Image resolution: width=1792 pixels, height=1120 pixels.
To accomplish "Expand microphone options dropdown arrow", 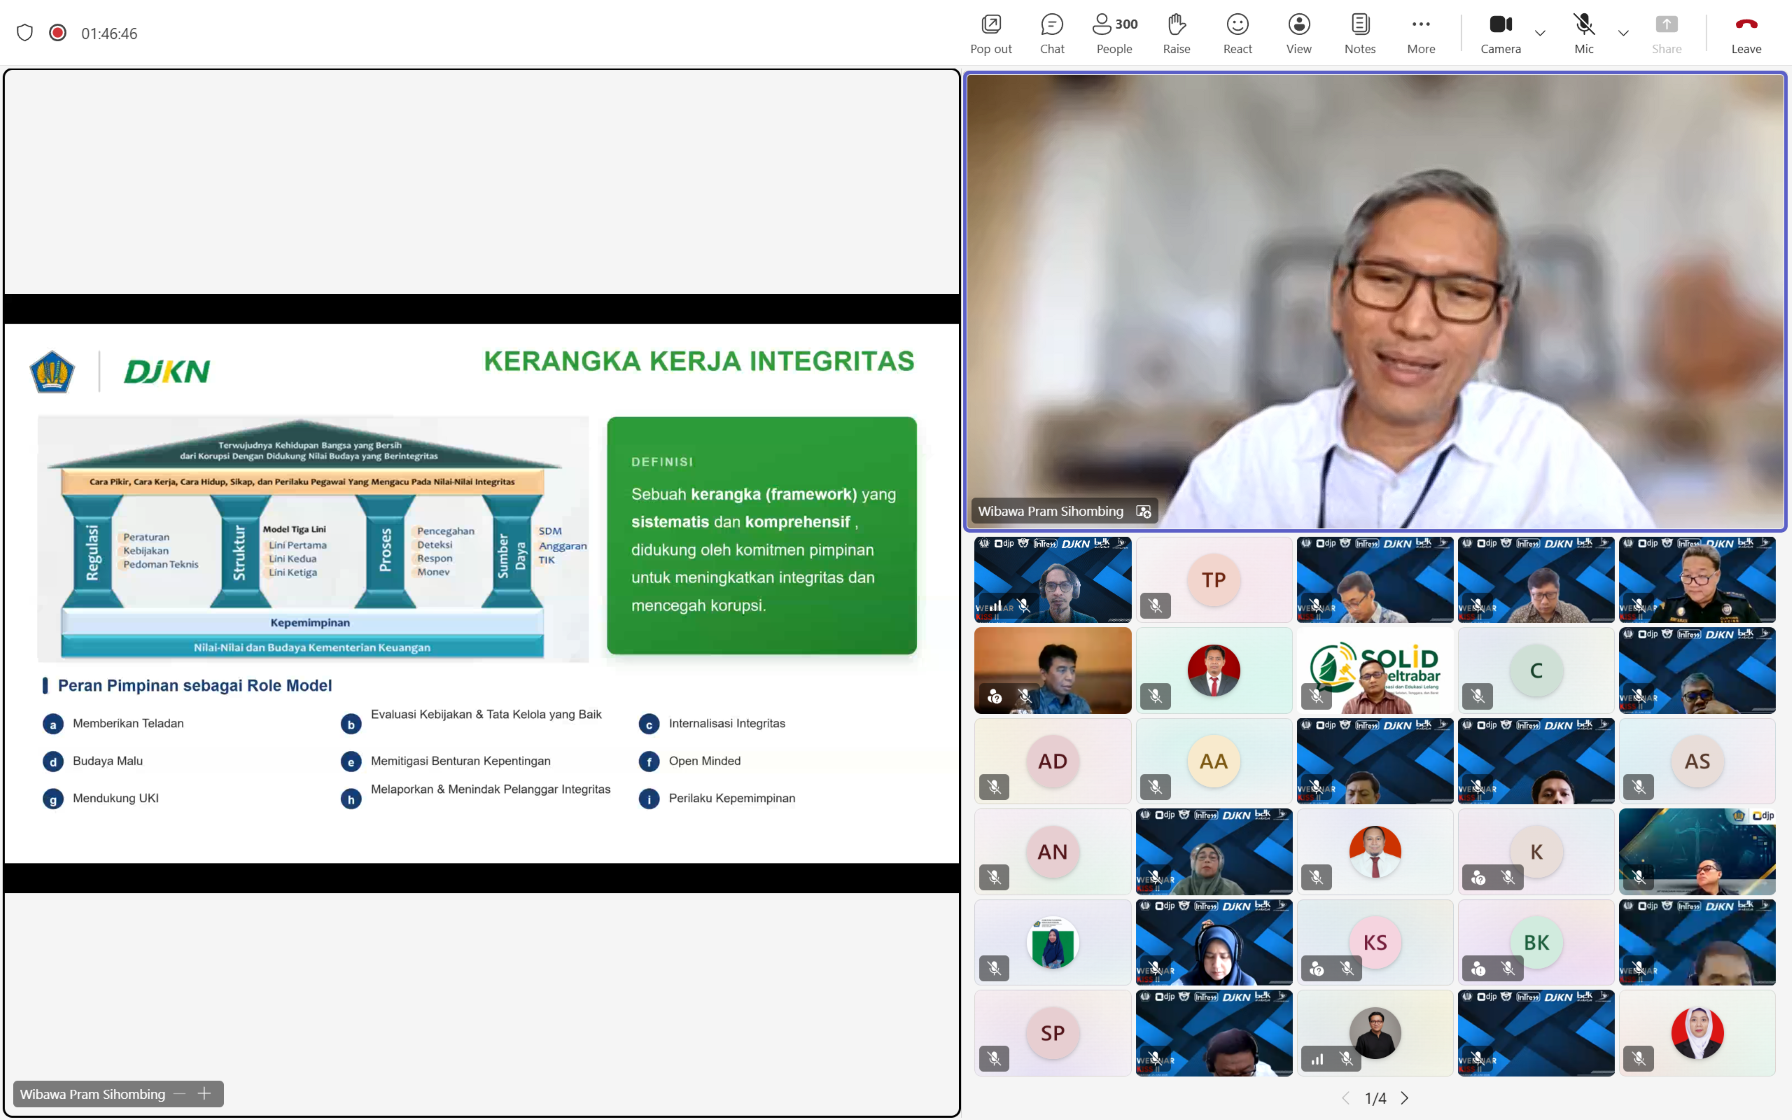I will click(x=1623, y=33).
